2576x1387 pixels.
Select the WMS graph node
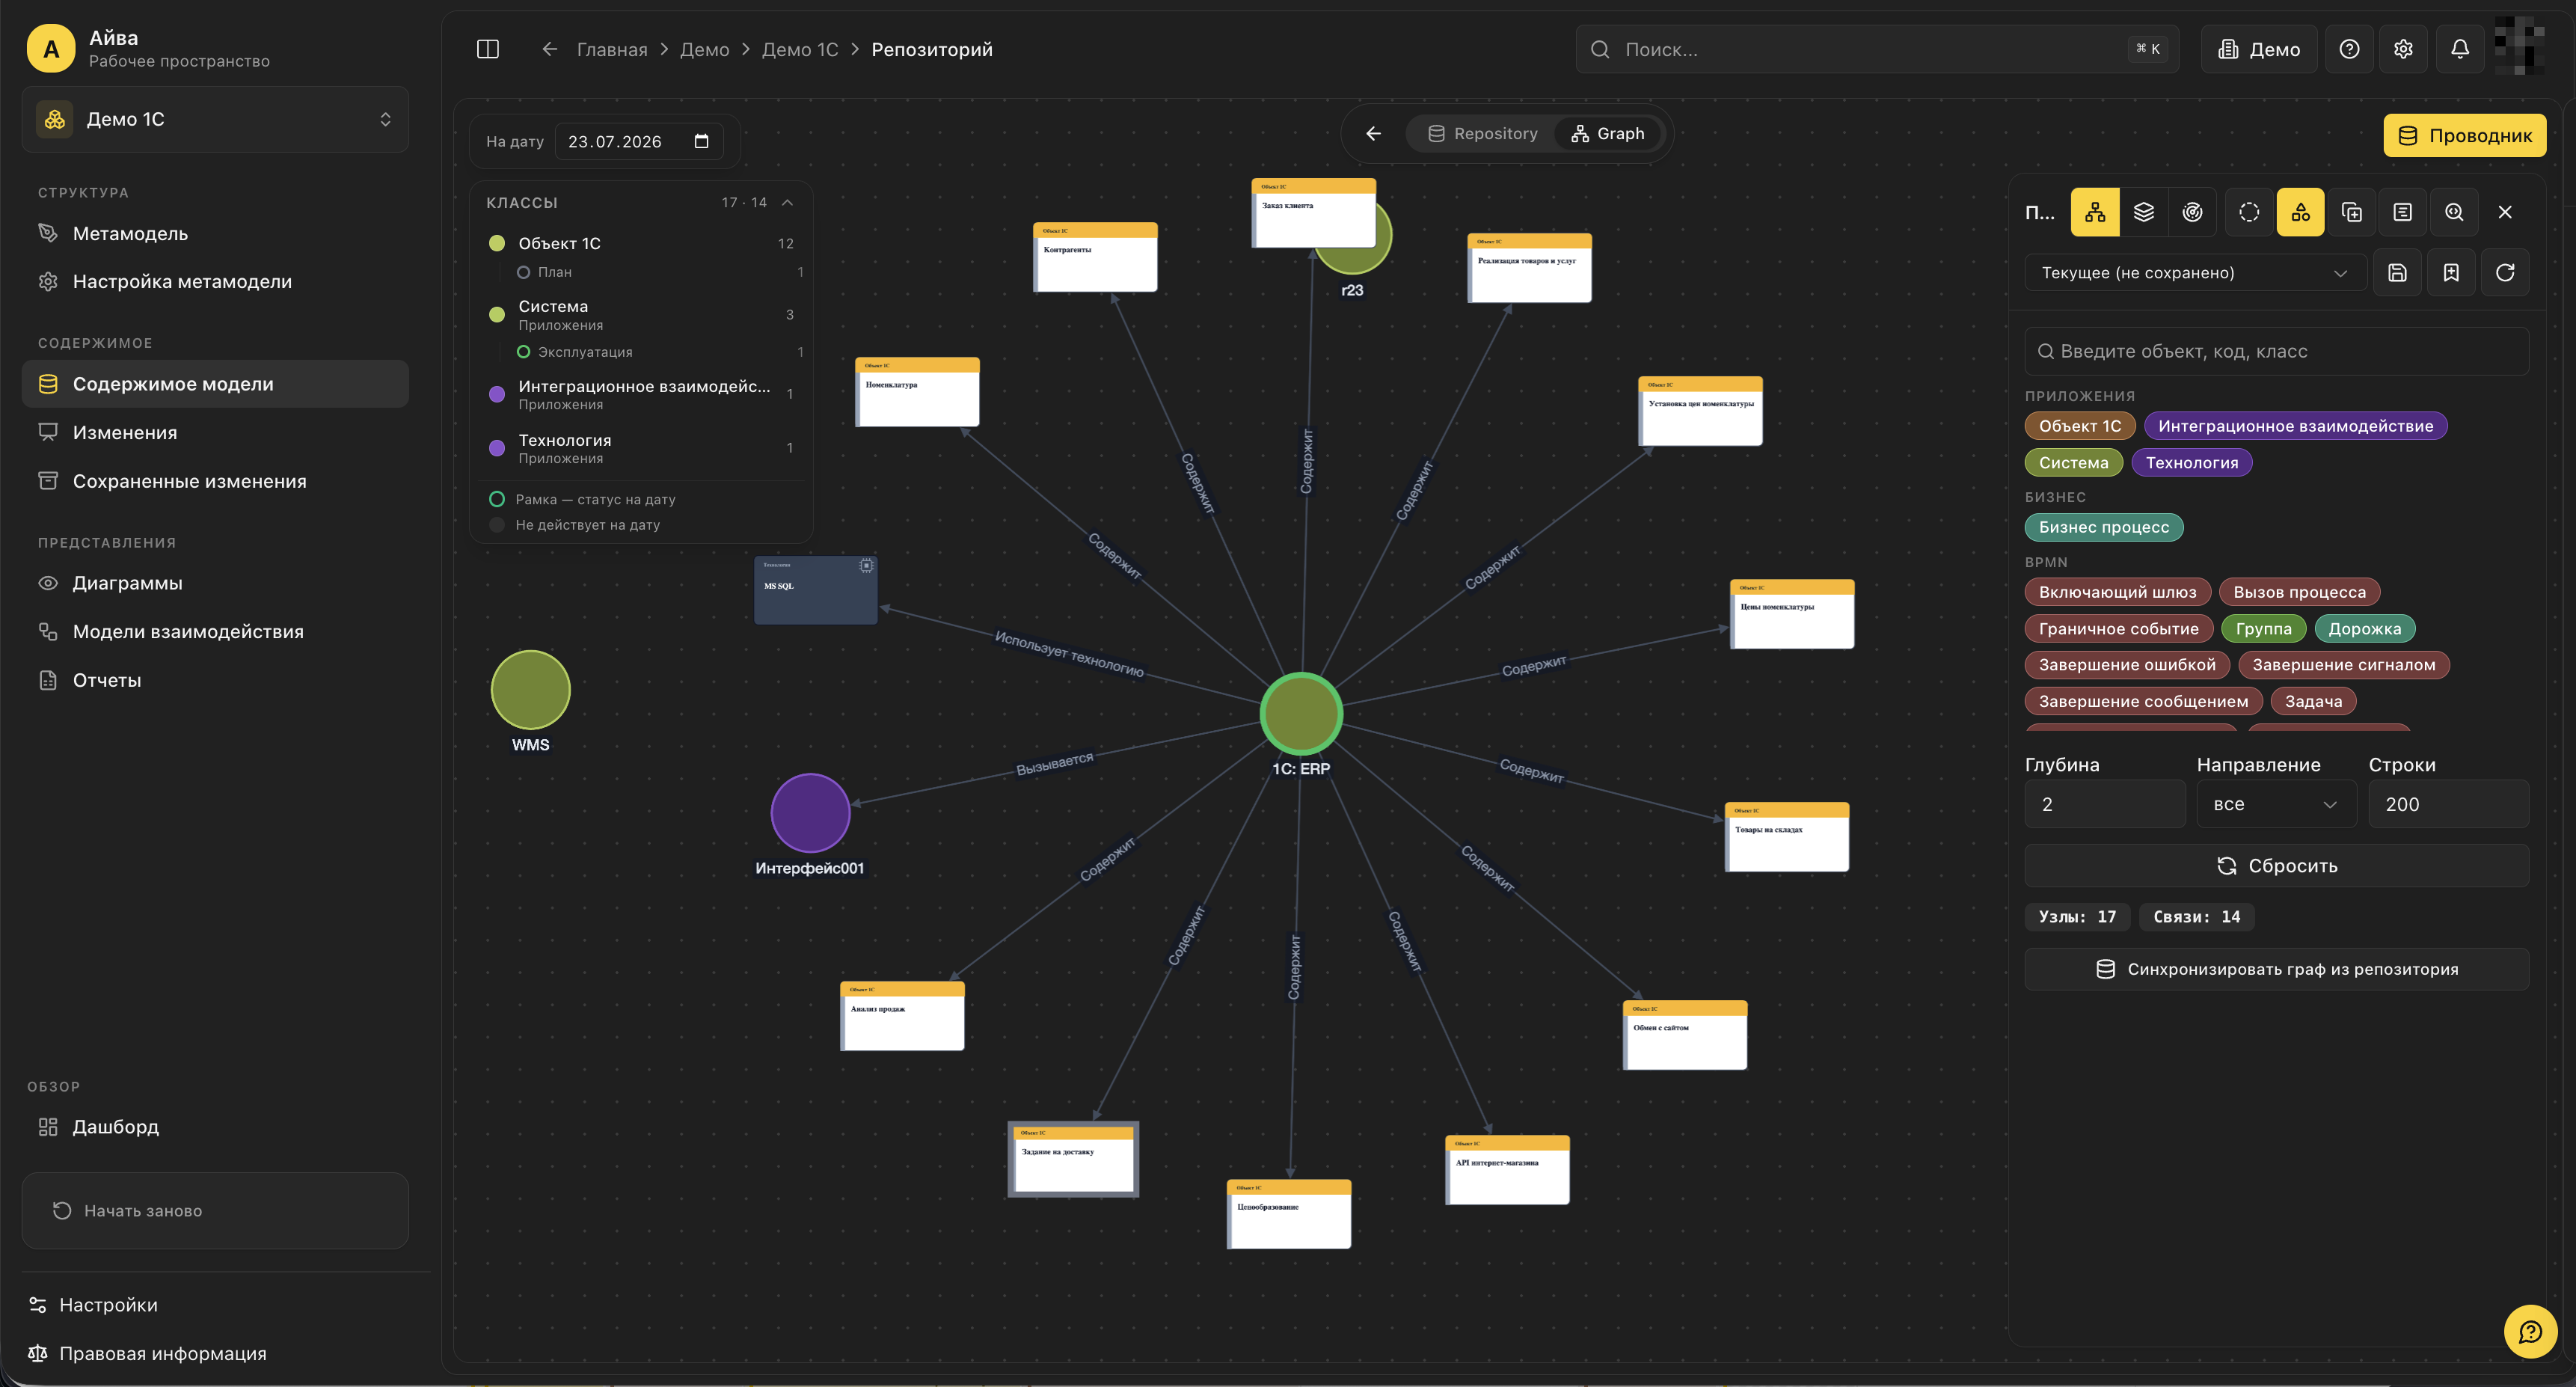(530, 690)
